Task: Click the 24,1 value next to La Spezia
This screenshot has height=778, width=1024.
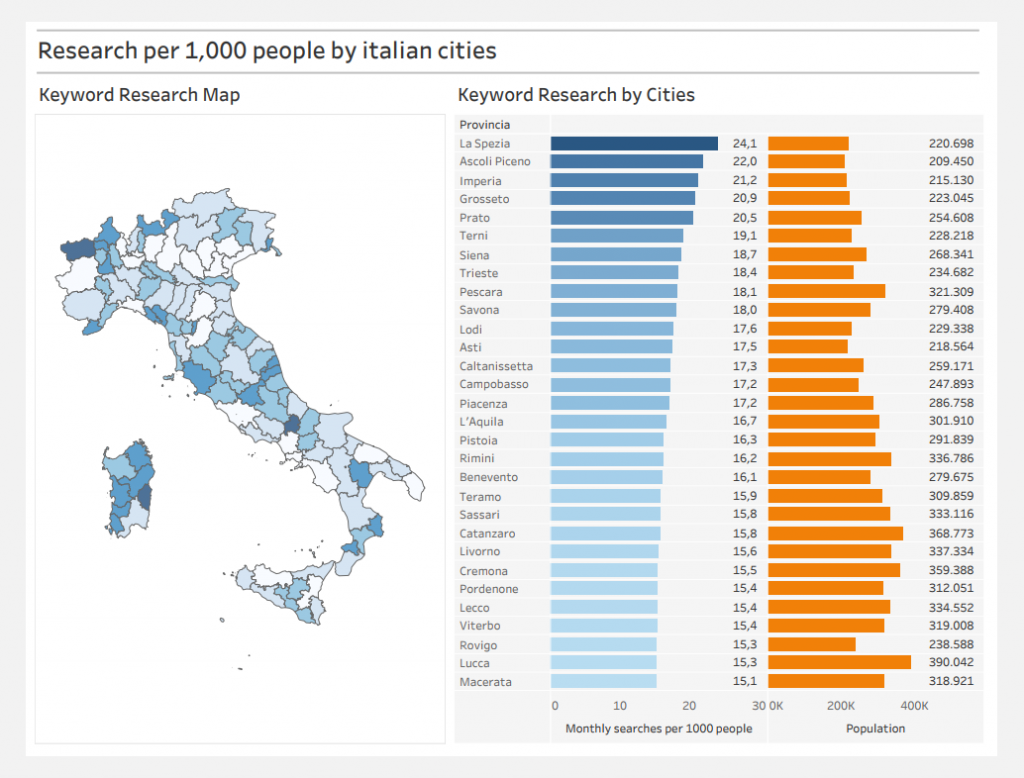Action: coord(744,143)
